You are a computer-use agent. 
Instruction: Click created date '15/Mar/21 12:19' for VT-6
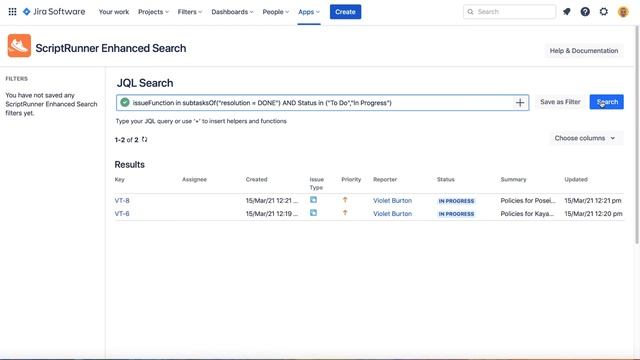(x=272, y=213)
